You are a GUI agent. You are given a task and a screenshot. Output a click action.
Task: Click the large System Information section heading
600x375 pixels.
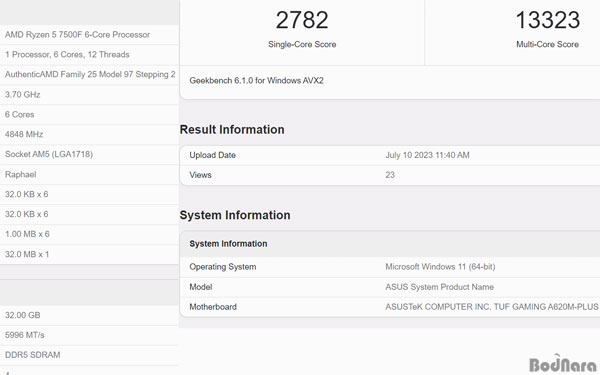tap(235, 215)
